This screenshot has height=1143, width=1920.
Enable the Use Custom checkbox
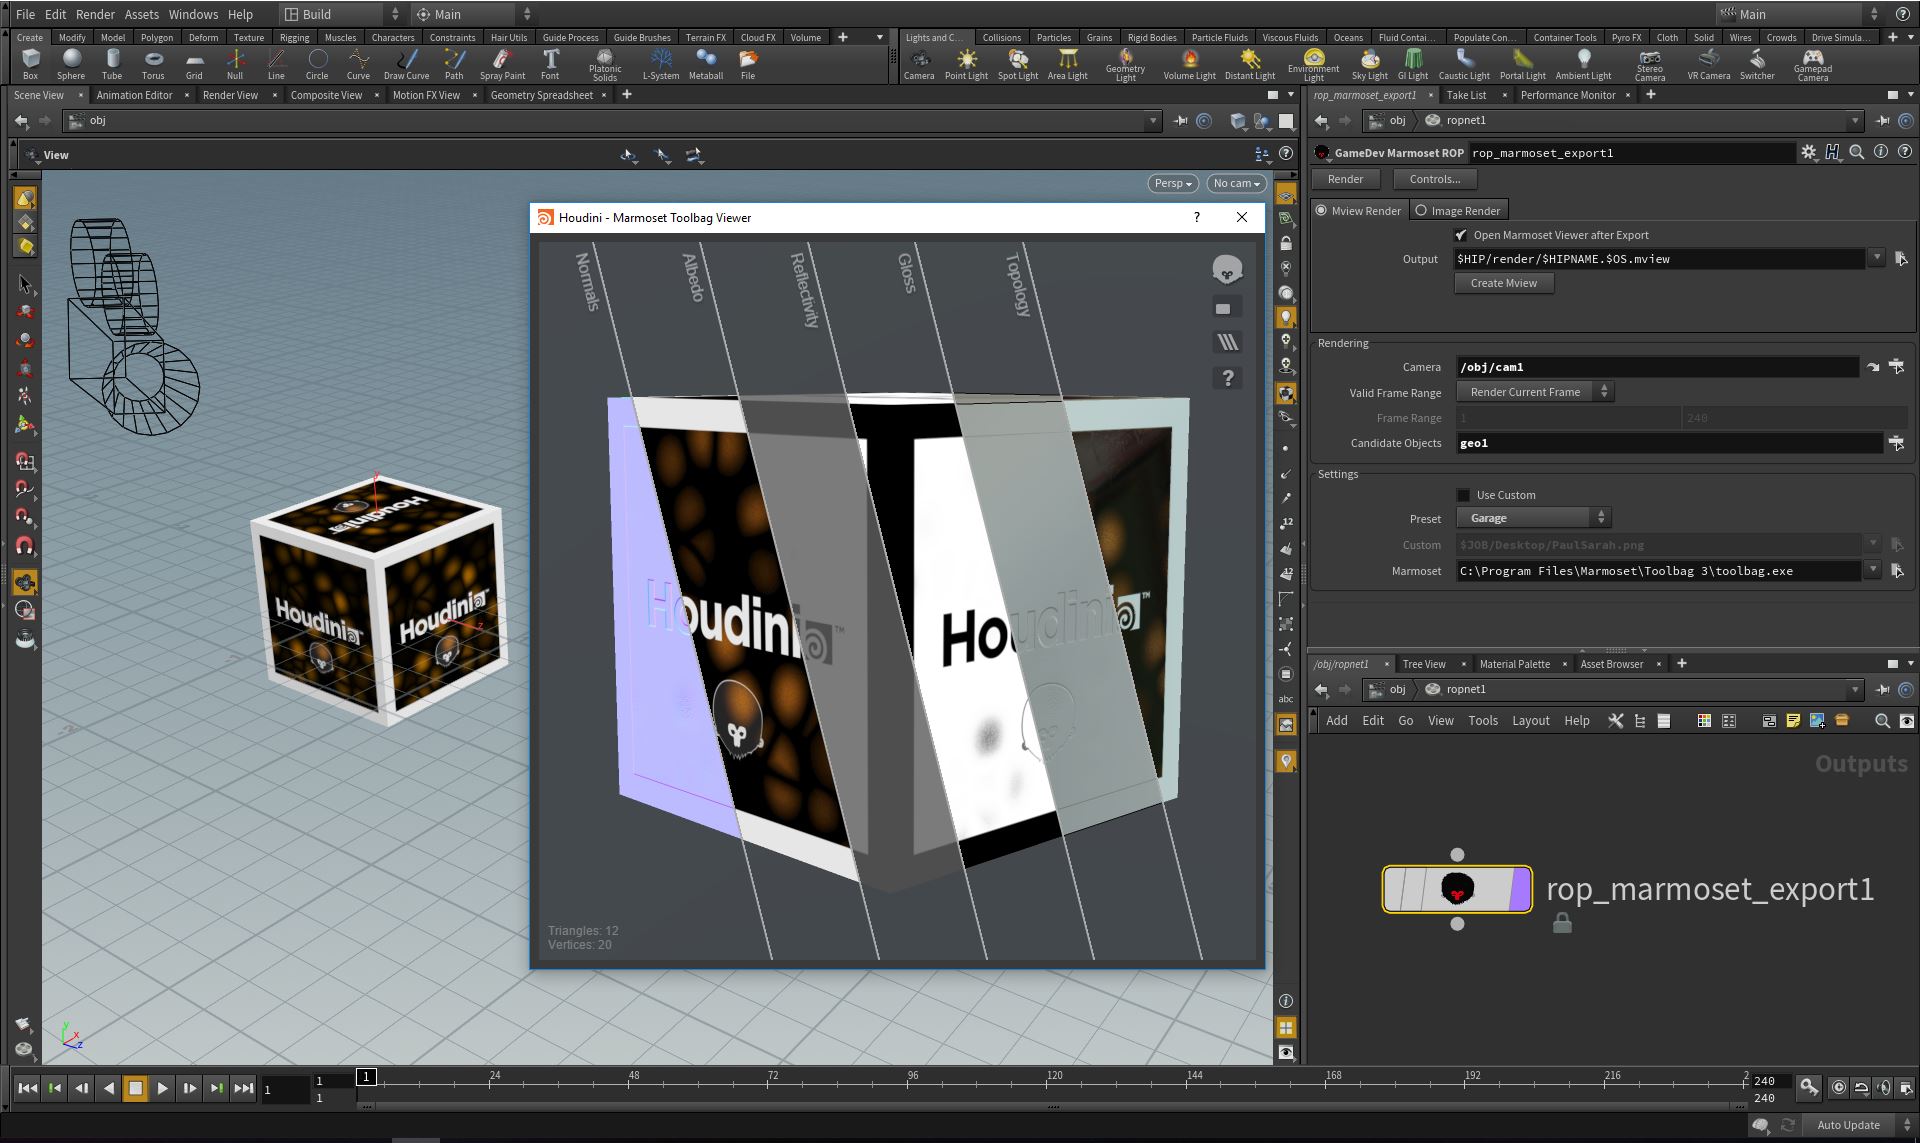[1464, 495]
